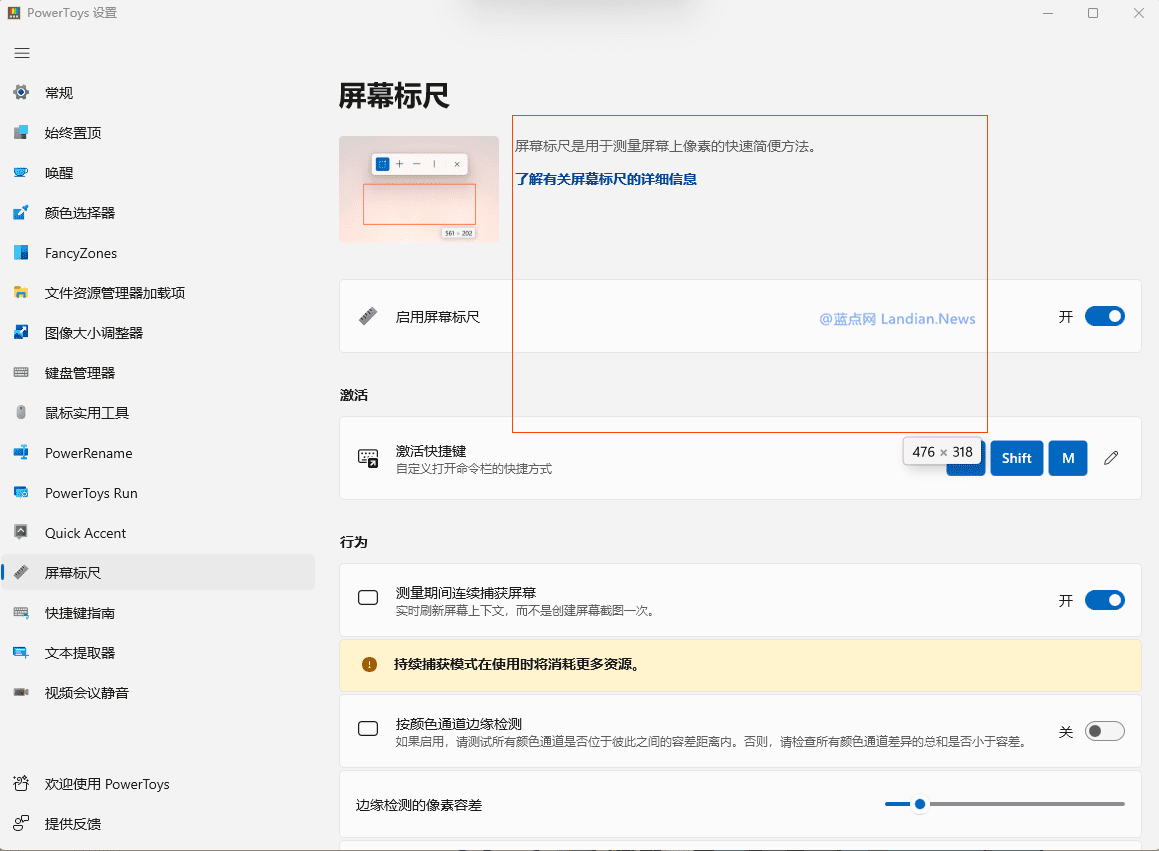Open the PowerRename settings page

[x=88, y=453]
